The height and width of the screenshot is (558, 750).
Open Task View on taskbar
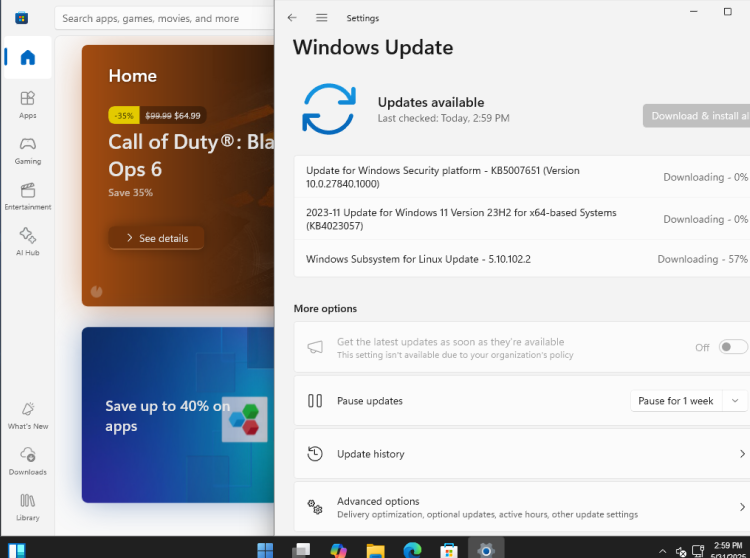click(x=301, y=550)
